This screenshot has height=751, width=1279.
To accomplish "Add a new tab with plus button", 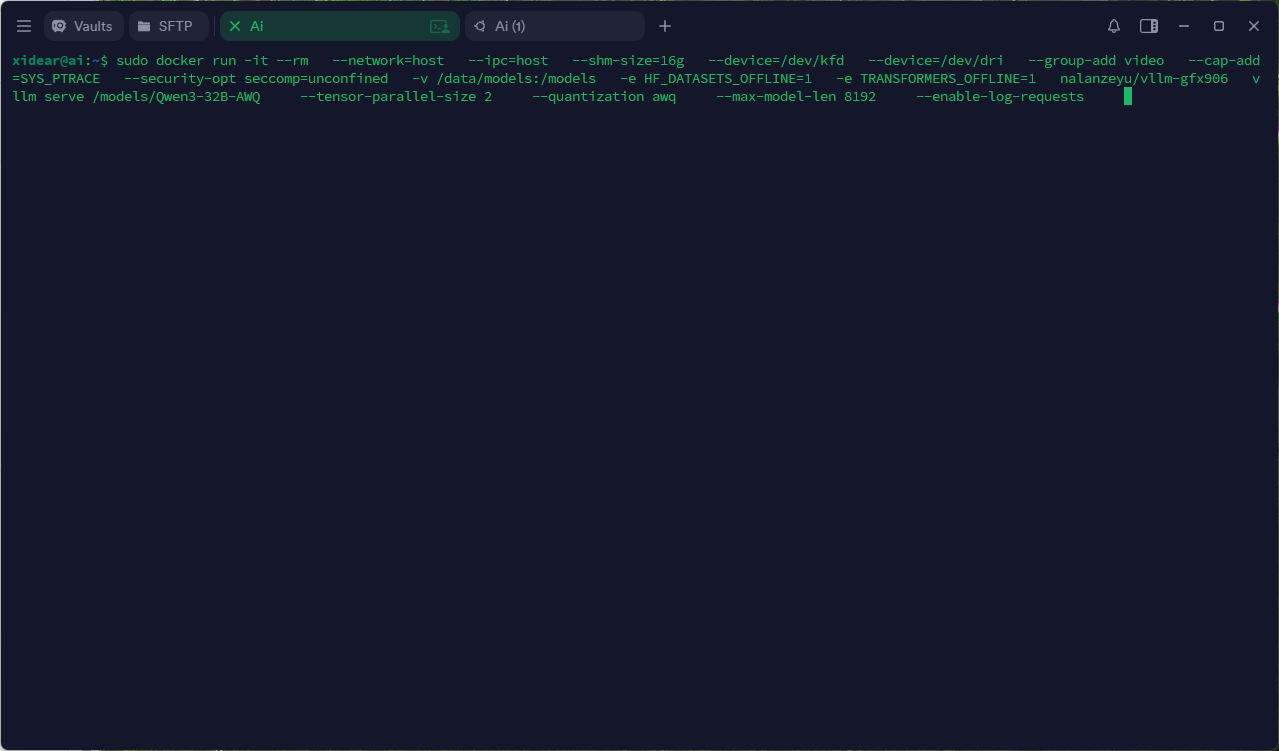I will tap(665, 26).
